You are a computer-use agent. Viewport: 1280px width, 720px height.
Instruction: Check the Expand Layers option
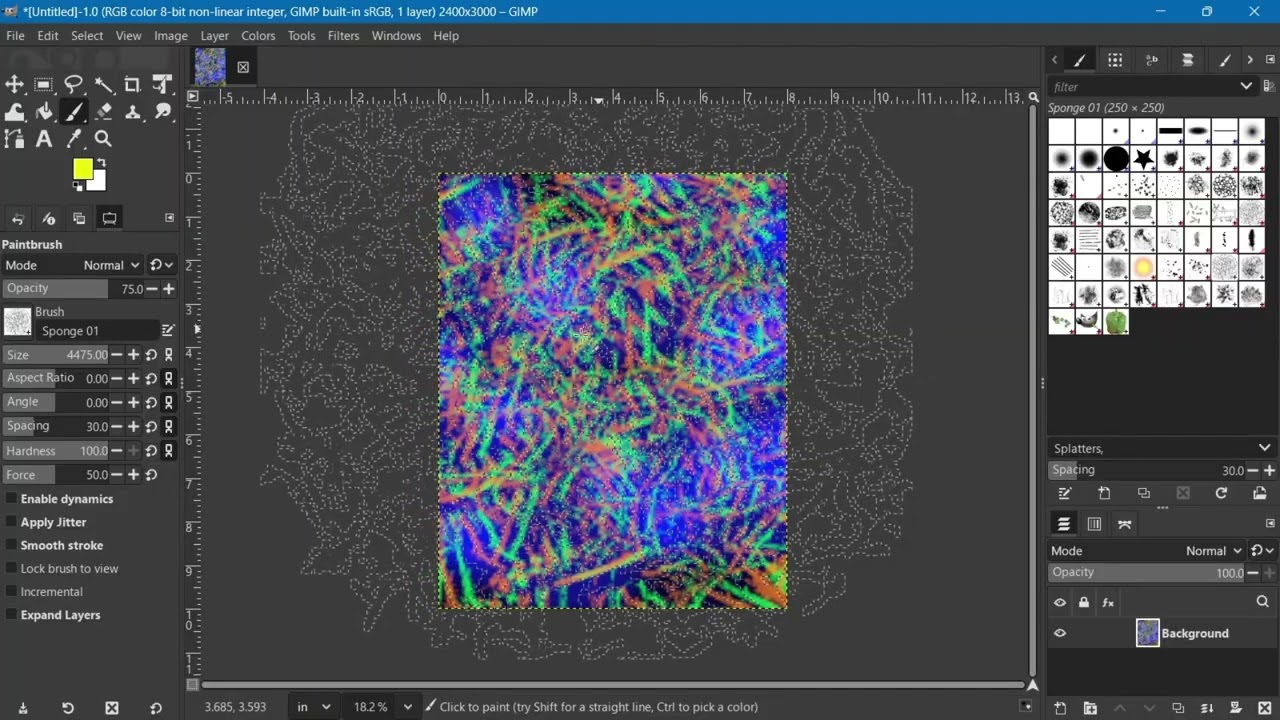click(12, 615)
